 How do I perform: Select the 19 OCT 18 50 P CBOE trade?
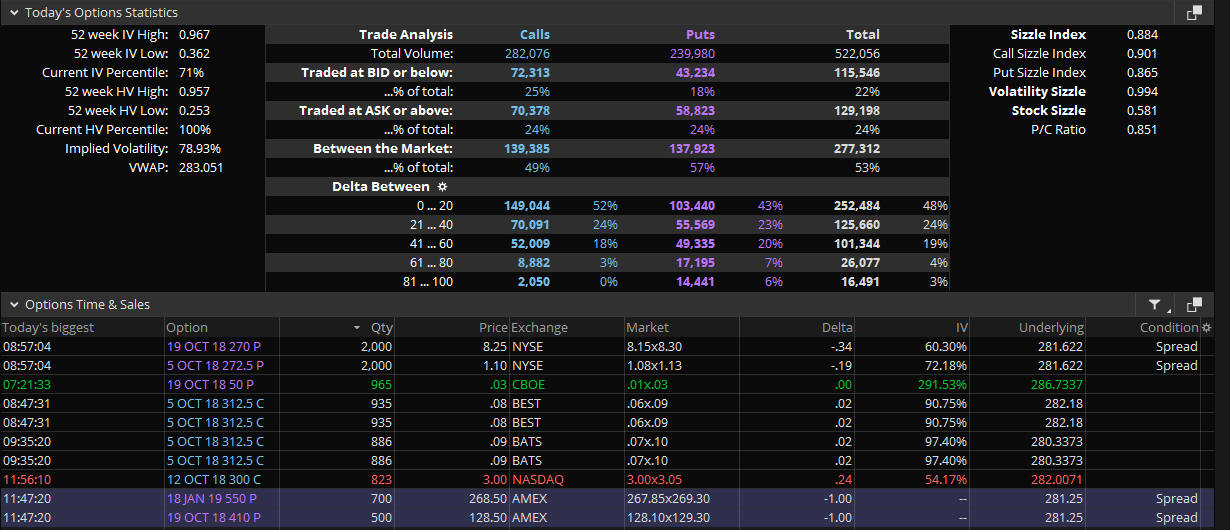pos(208,385)
